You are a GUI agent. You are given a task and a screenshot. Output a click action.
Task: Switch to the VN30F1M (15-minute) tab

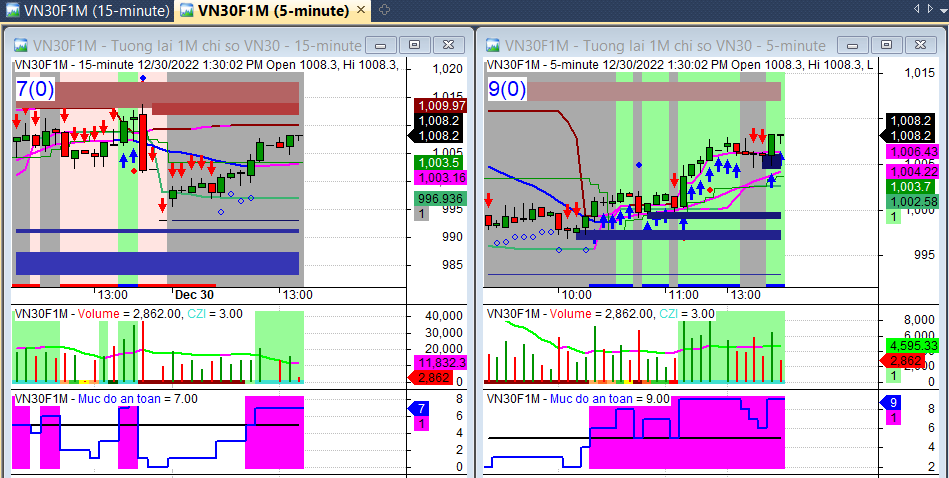(x=87, y=10)
